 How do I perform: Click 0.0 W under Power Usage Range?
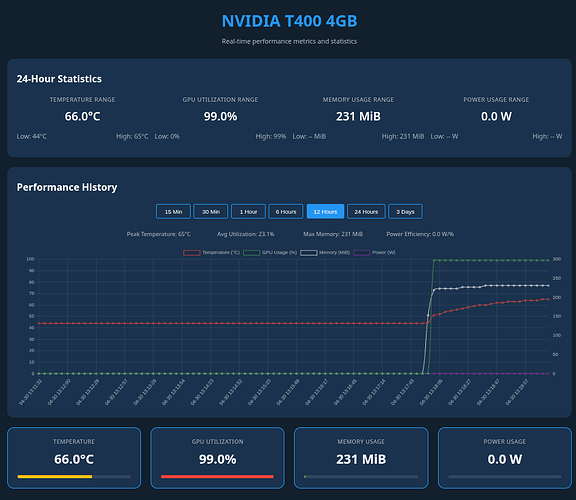[496, 116]
